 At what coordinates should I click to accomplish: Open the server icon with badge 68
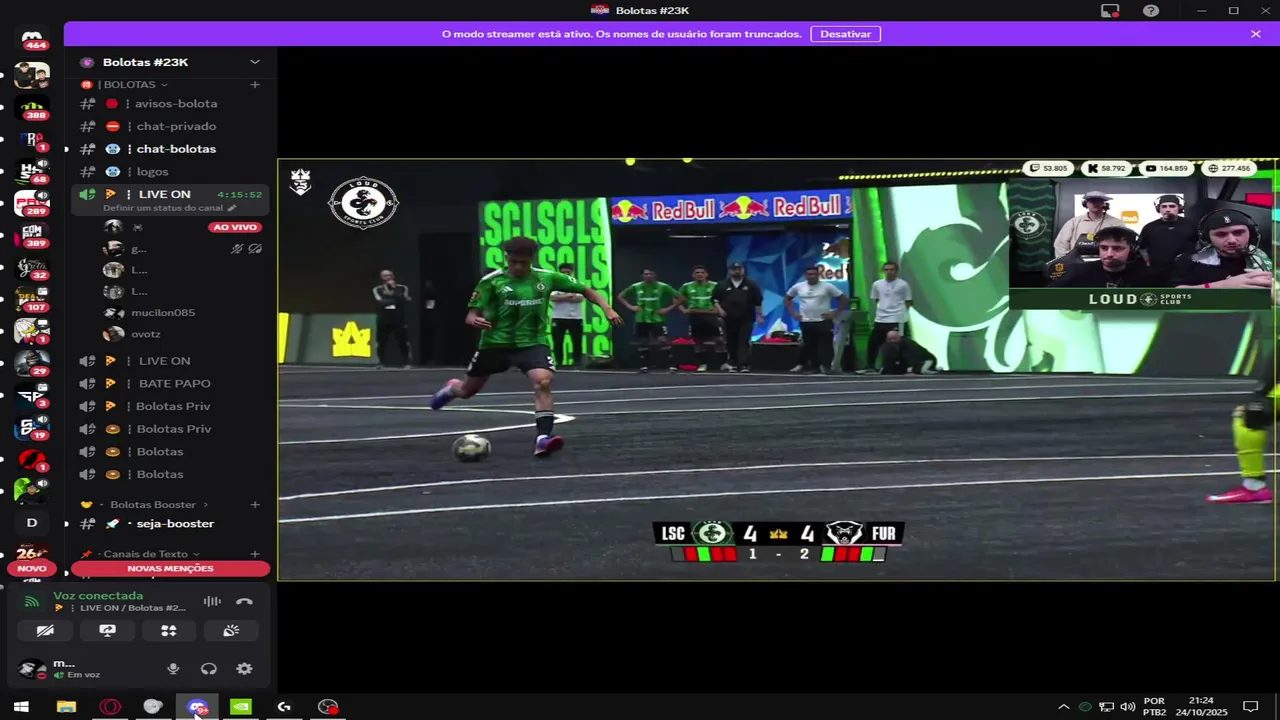32,170
